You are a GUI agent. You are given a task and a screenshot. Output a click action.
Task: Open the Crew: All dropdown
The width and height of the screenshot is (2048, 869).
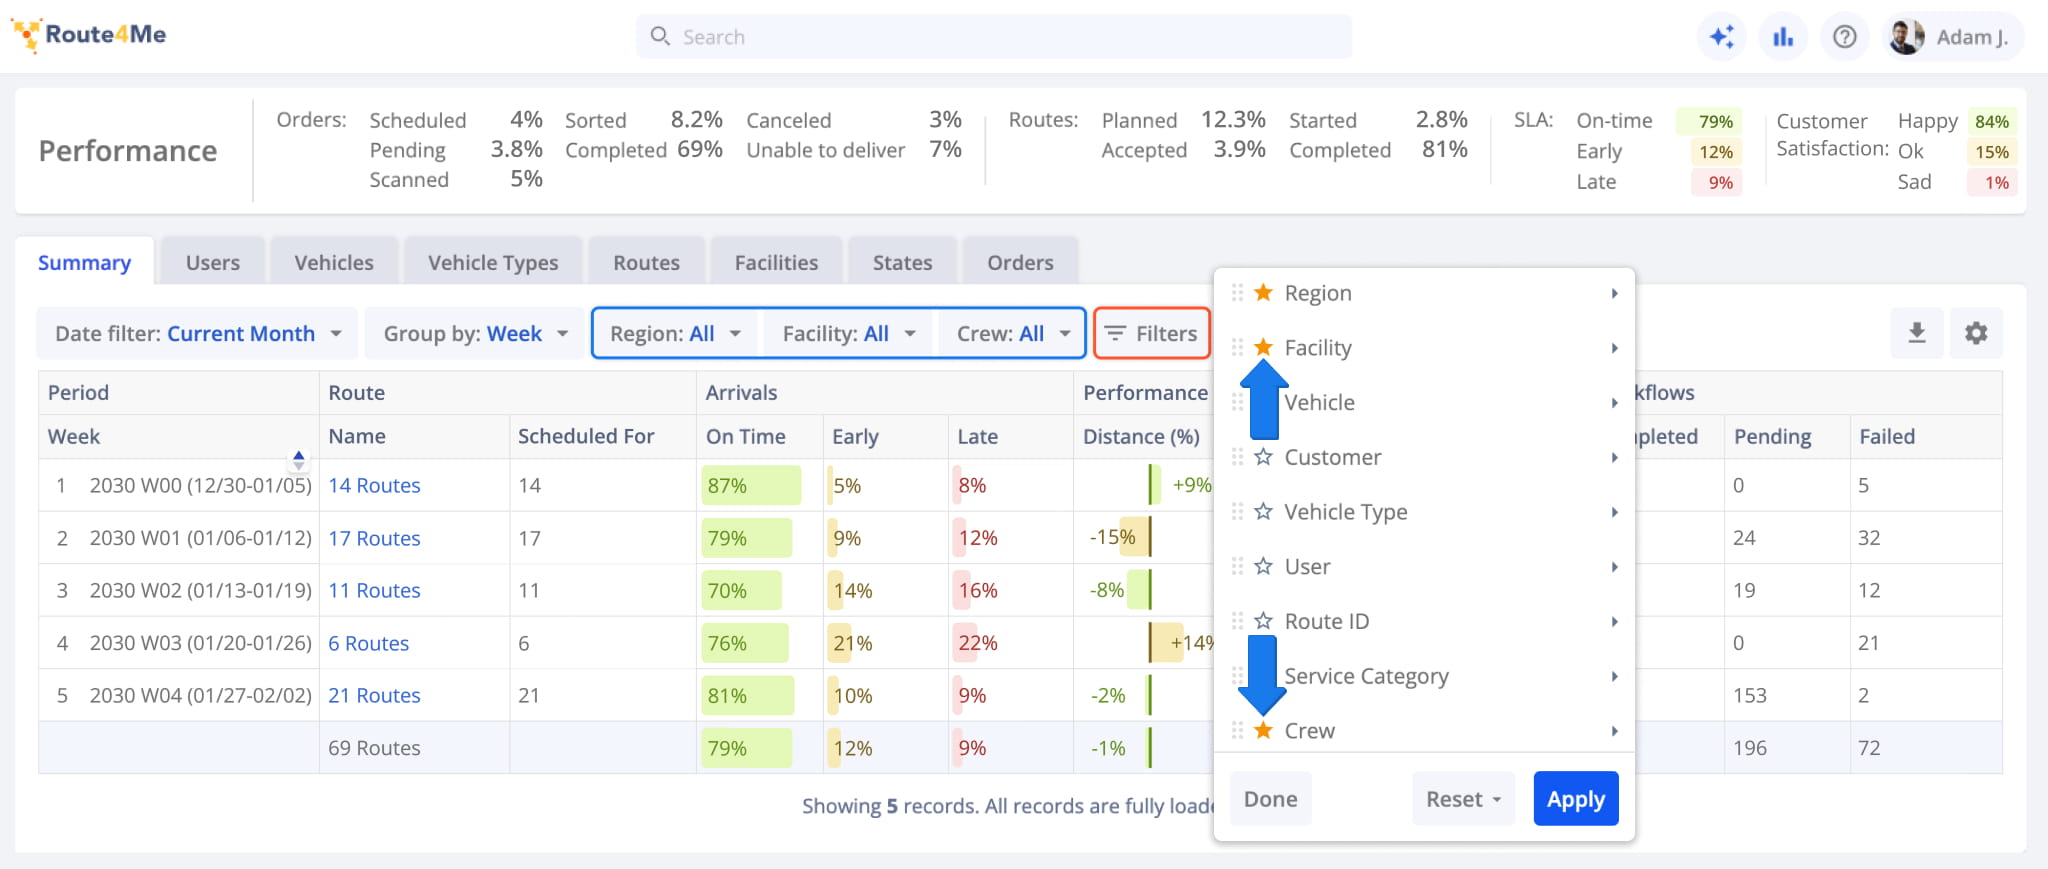[x=1012, y=333]
